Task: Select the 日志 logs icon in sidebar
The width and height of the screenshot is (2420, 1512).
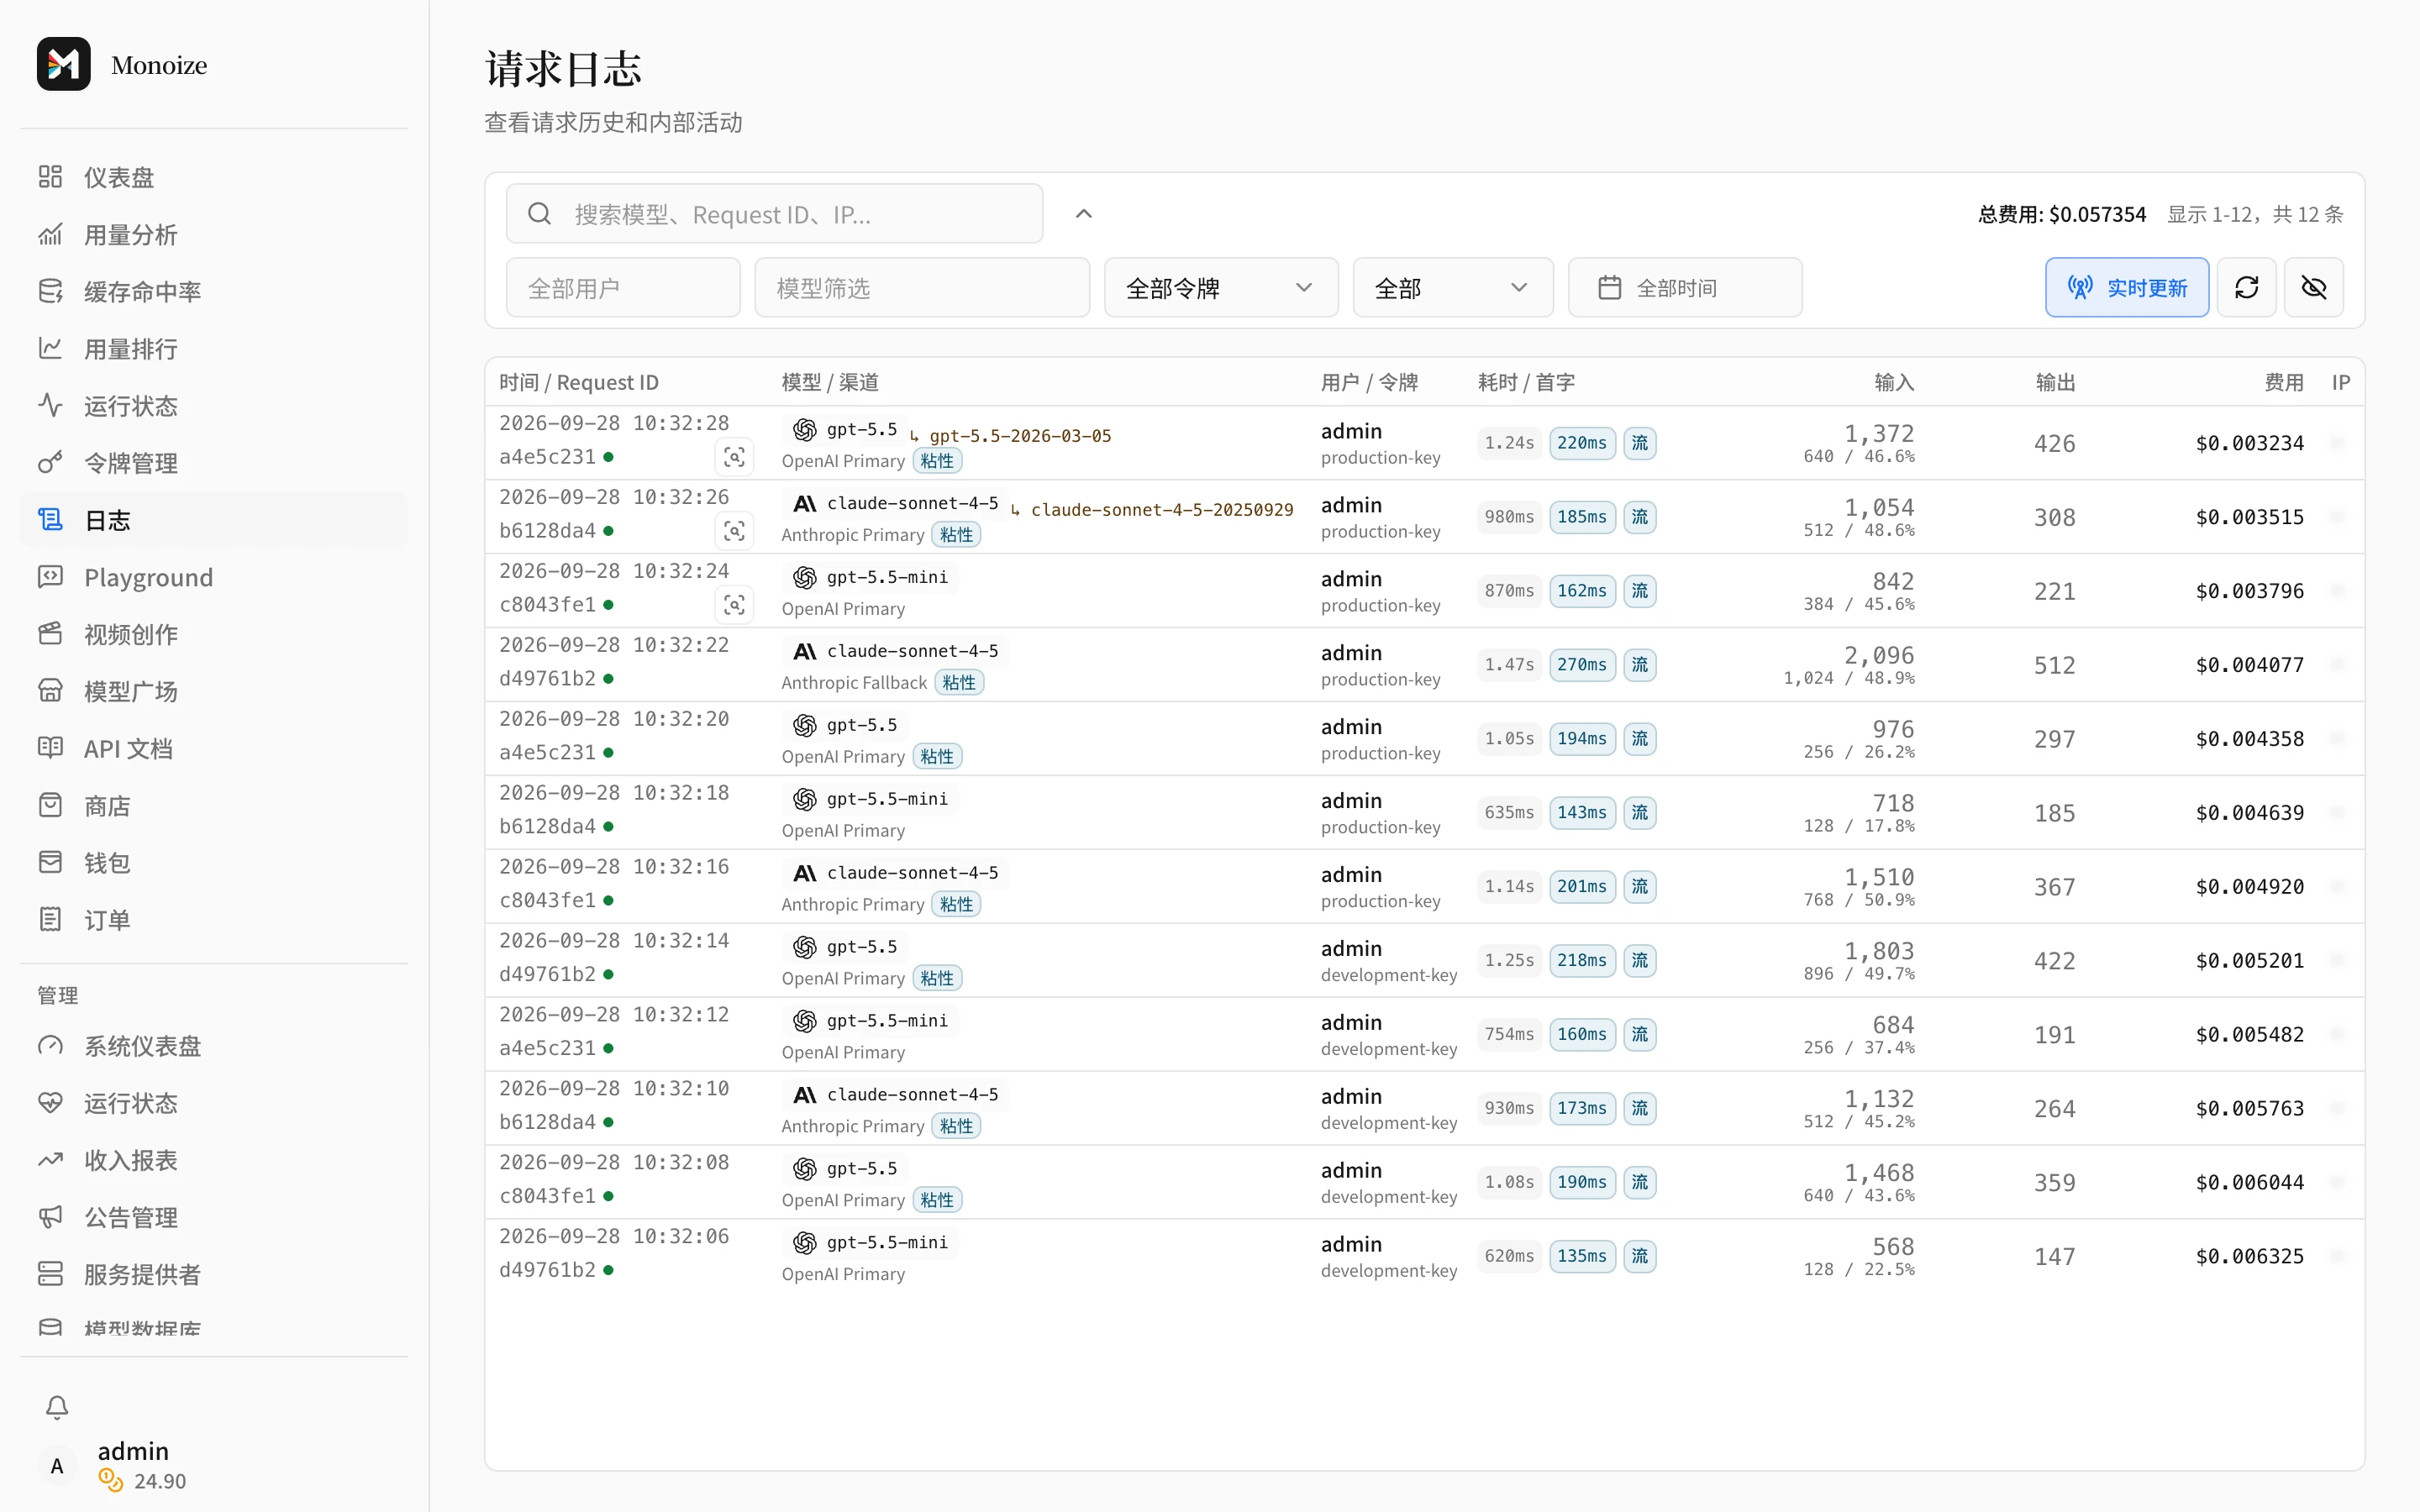Action: point(50,519)
